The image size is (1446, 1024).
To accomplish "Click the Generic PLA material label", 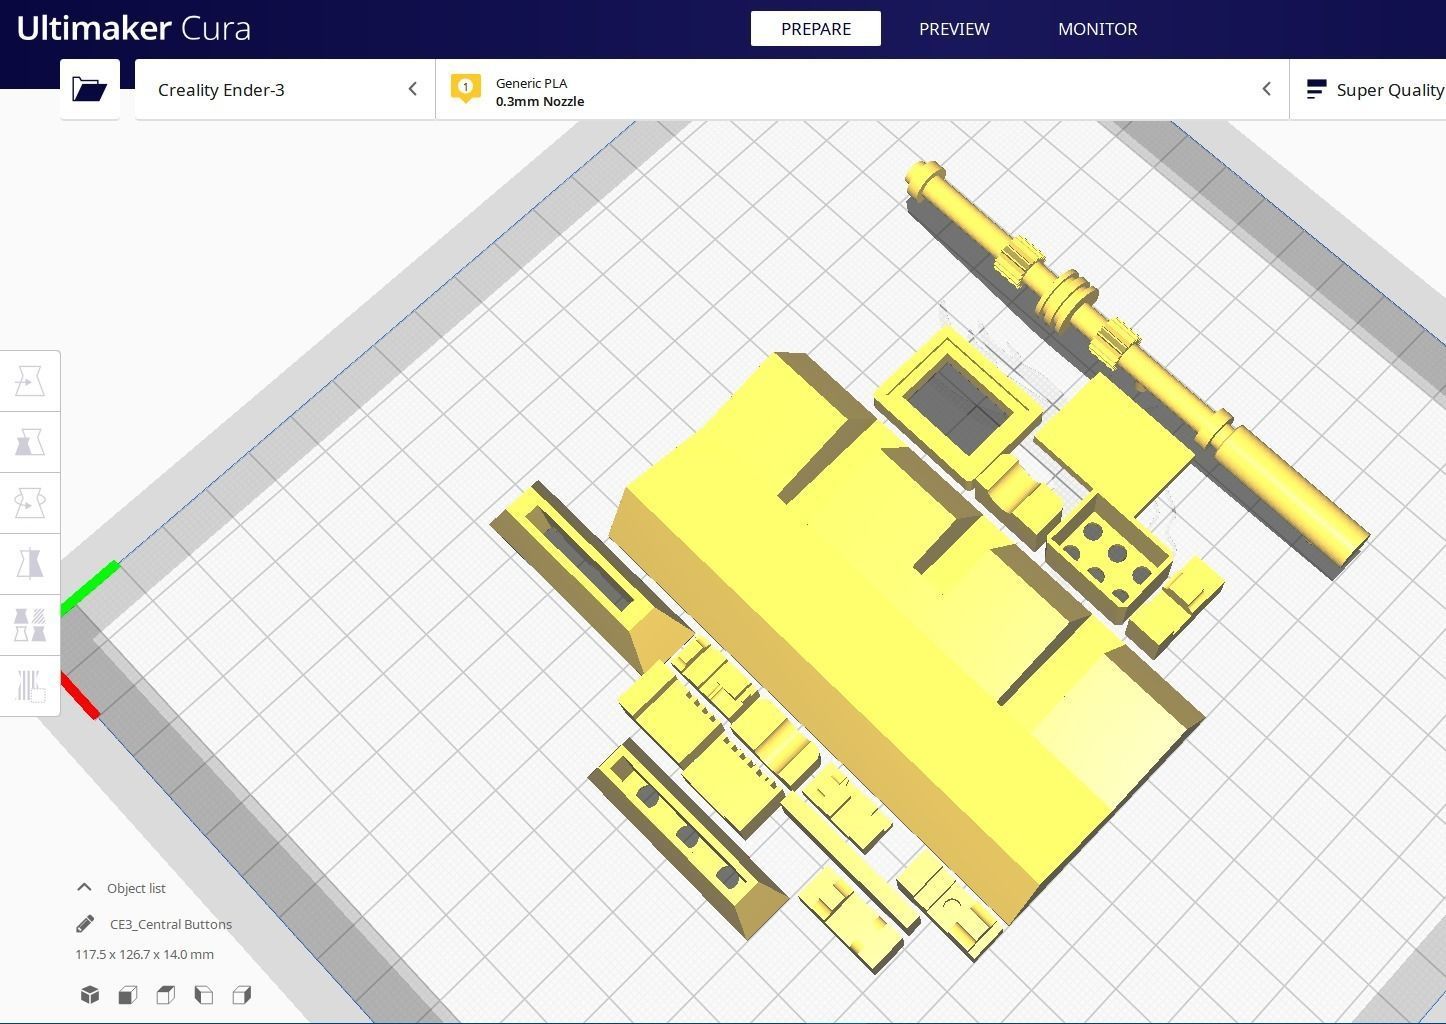I will tap(531, 83).
